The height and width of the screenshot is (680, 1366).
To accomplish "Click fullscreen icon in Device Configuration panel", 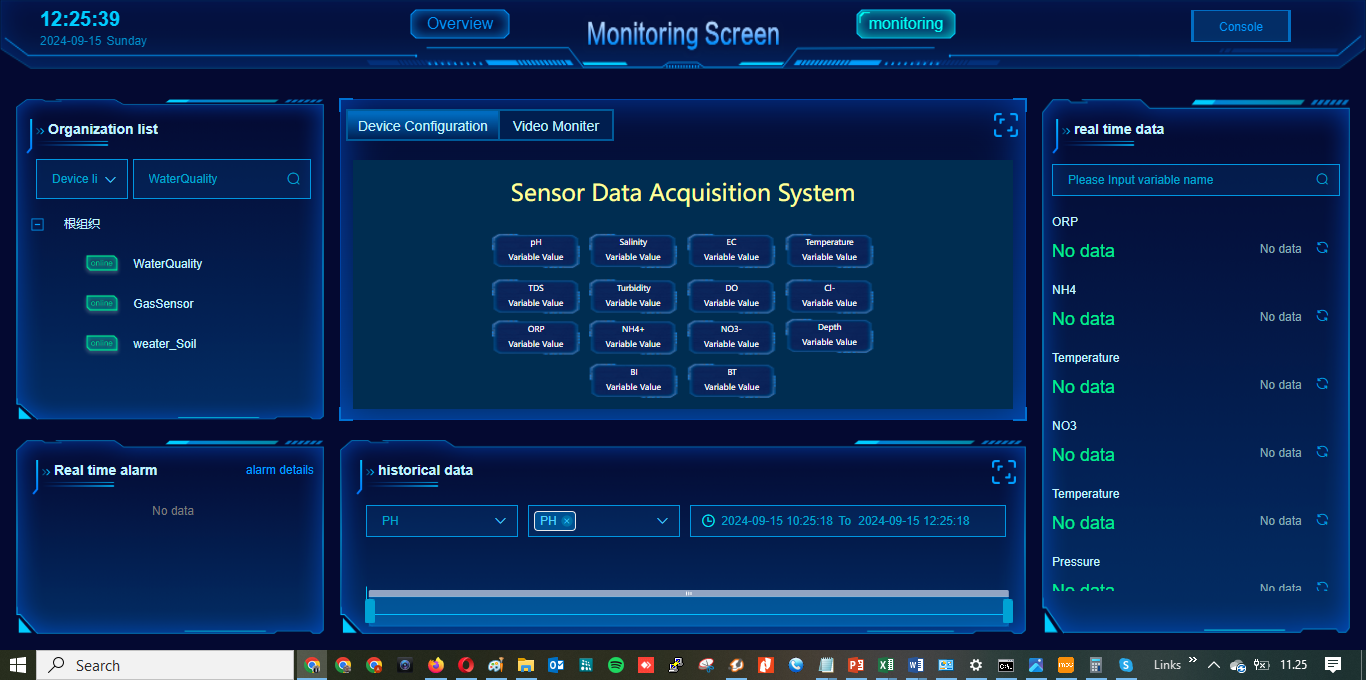I will pyautogui.click(x=1005, y=125).
